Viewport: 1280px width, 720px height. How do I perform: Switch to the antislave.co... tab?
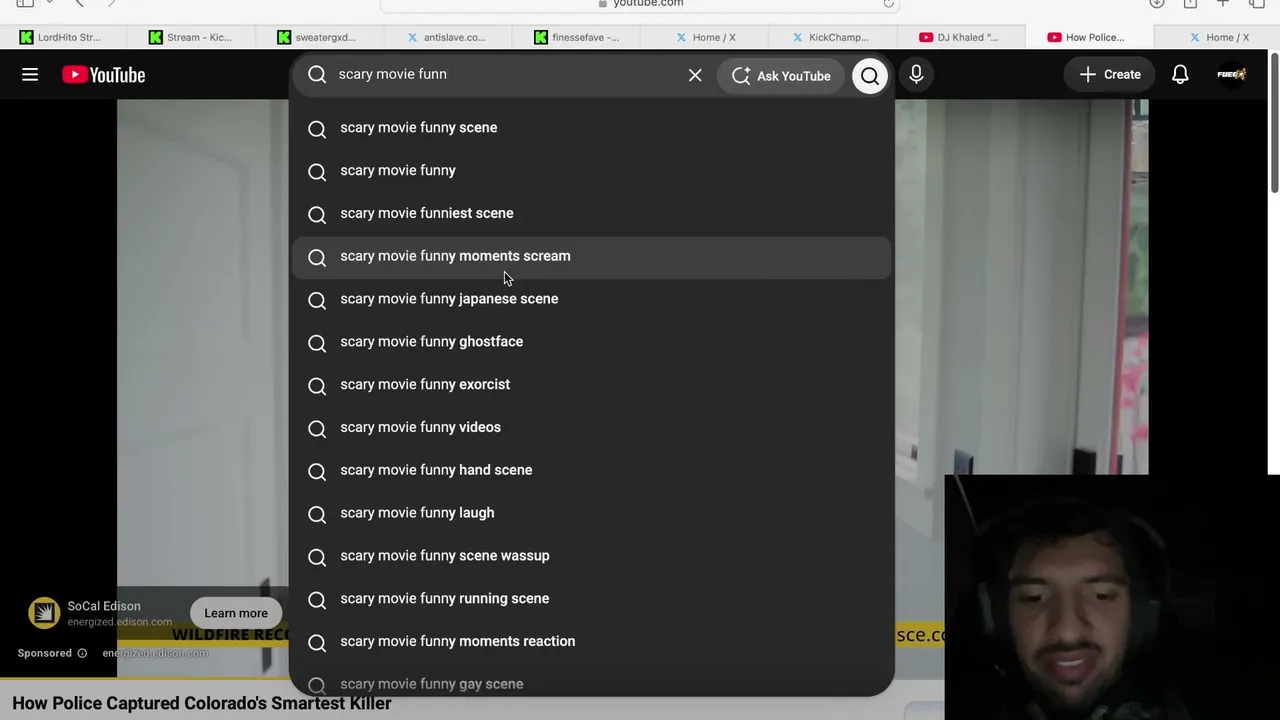[446, 37]
